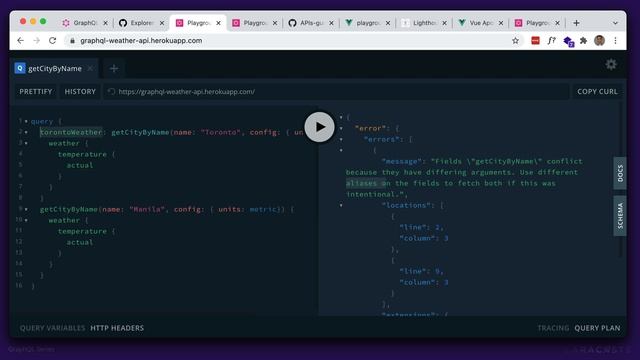This screenshot has height=360, width=640.
Task: Open the HTTP Headers pane
Action: click(x=117, y=328)
